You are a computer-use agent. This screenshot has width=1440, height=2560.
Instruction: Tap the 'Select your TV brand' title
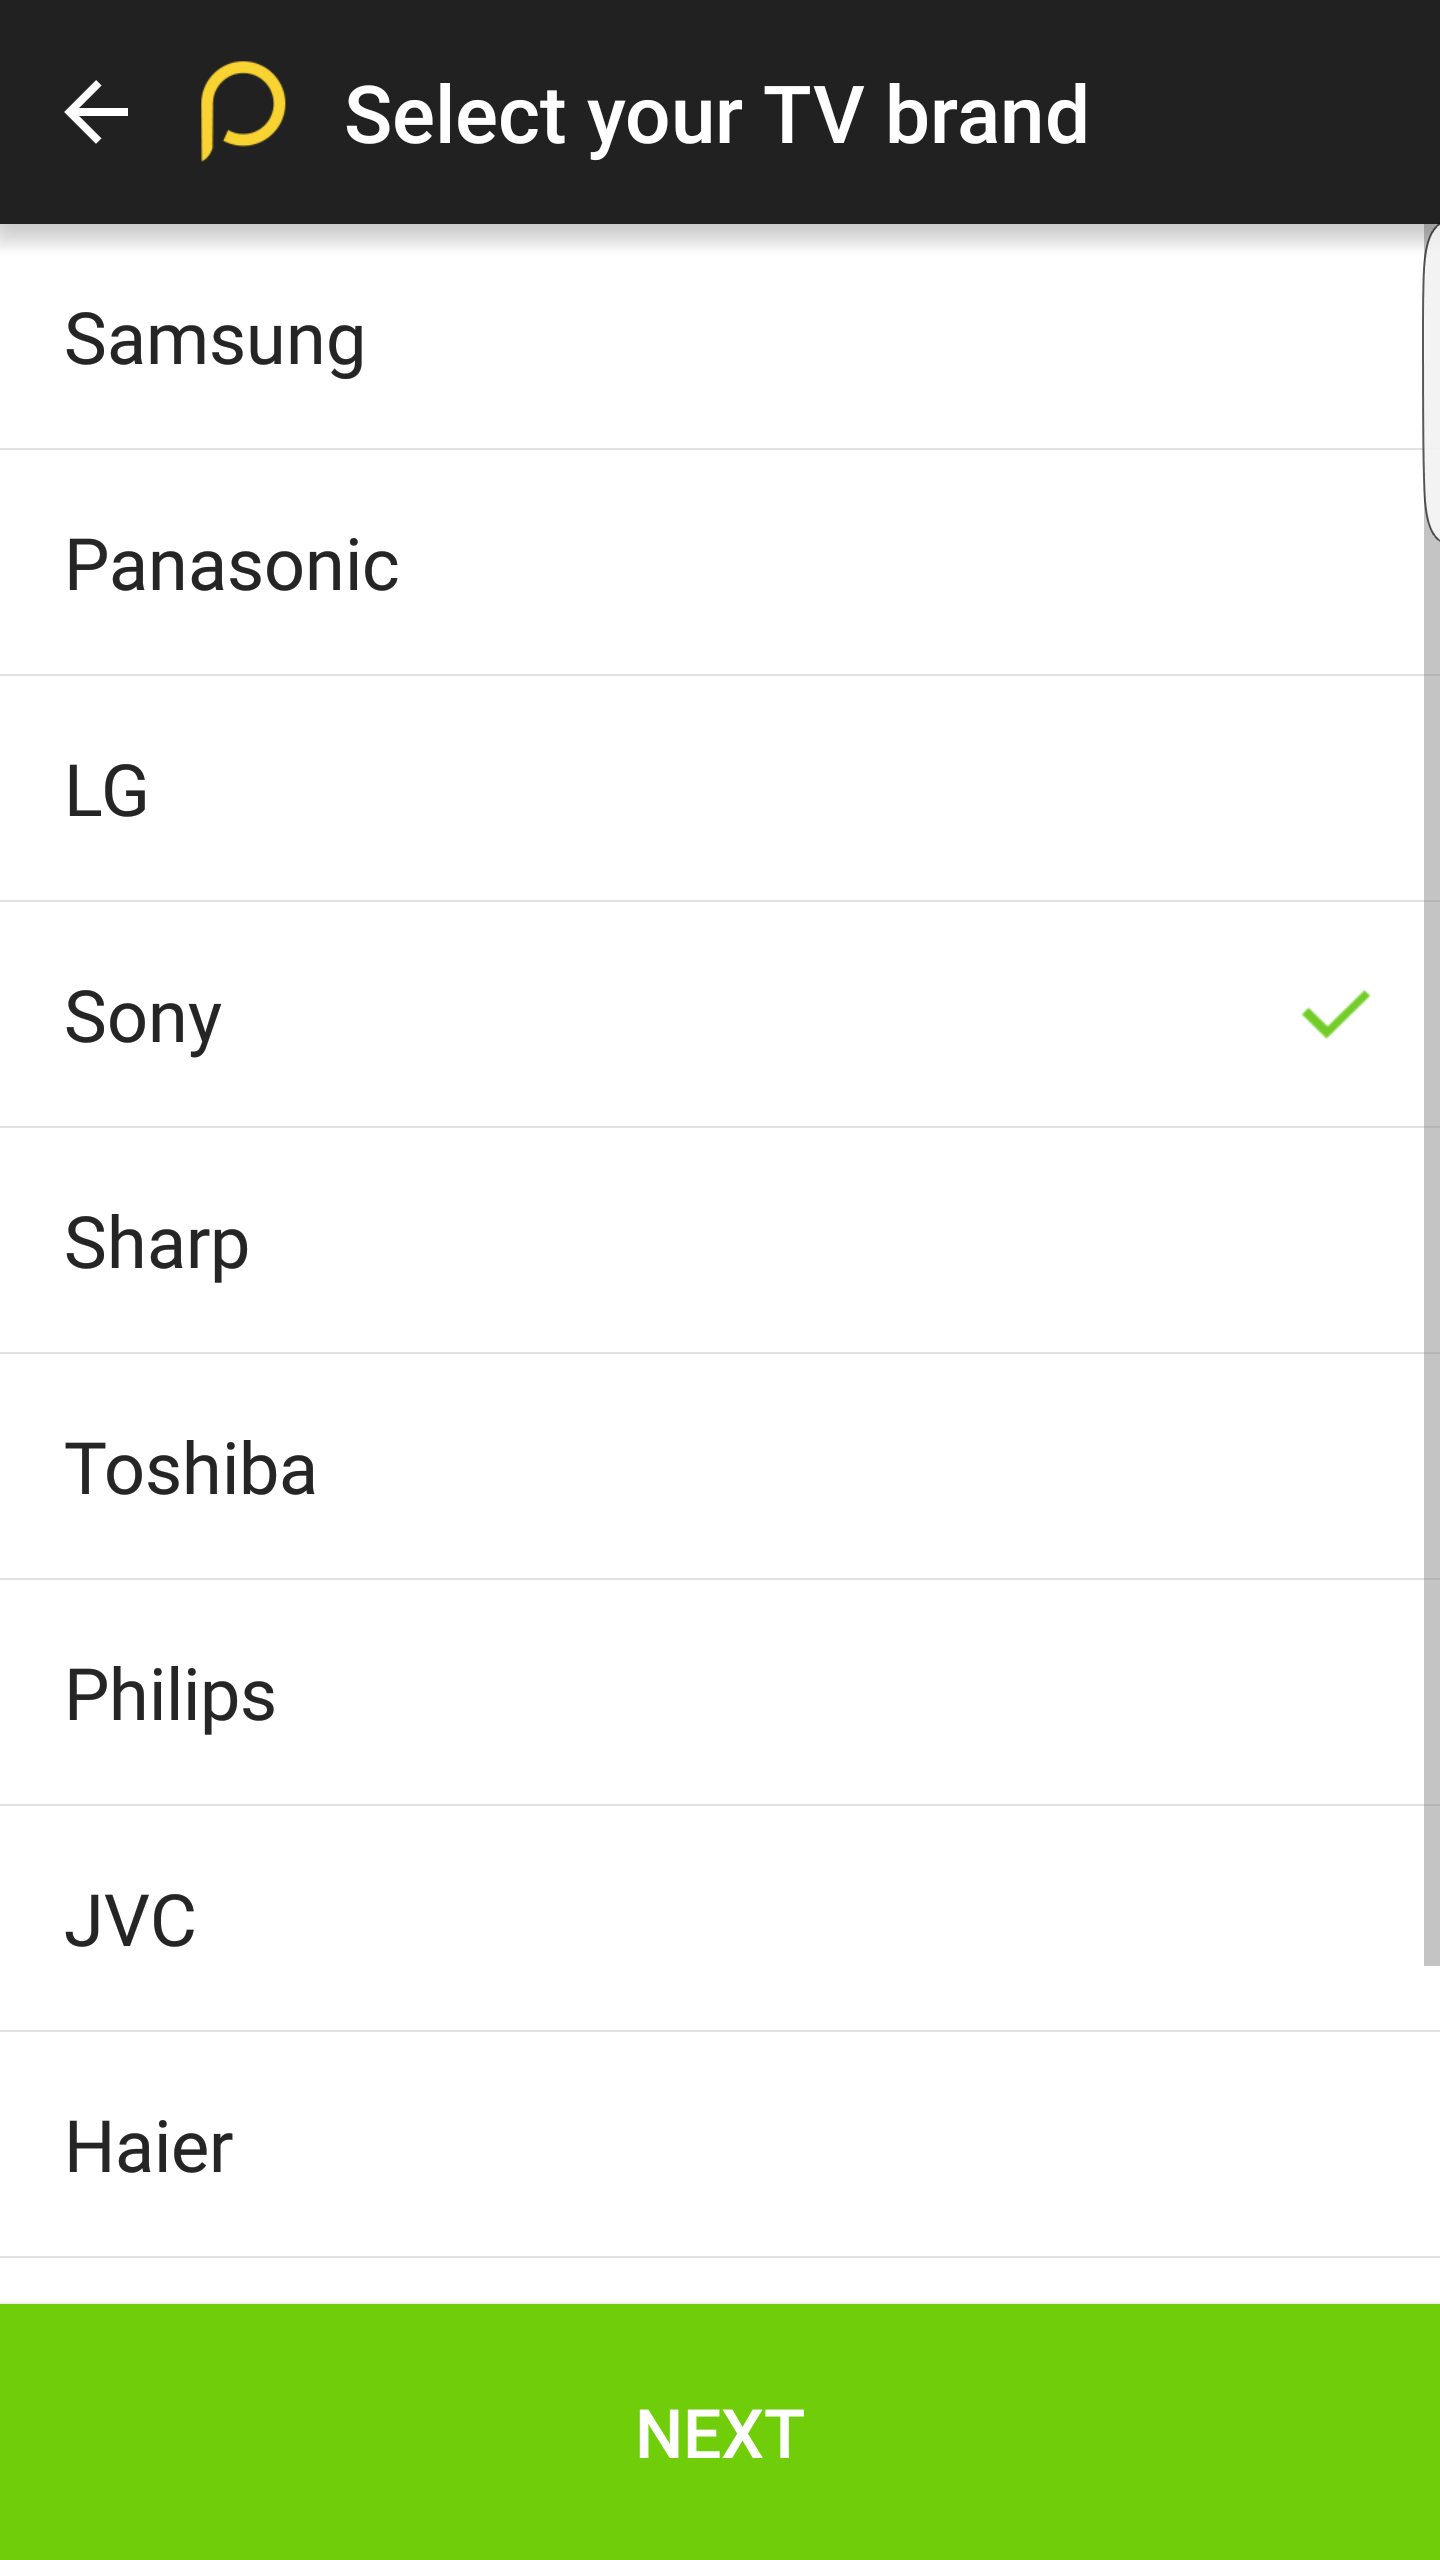tap(716, 114)
